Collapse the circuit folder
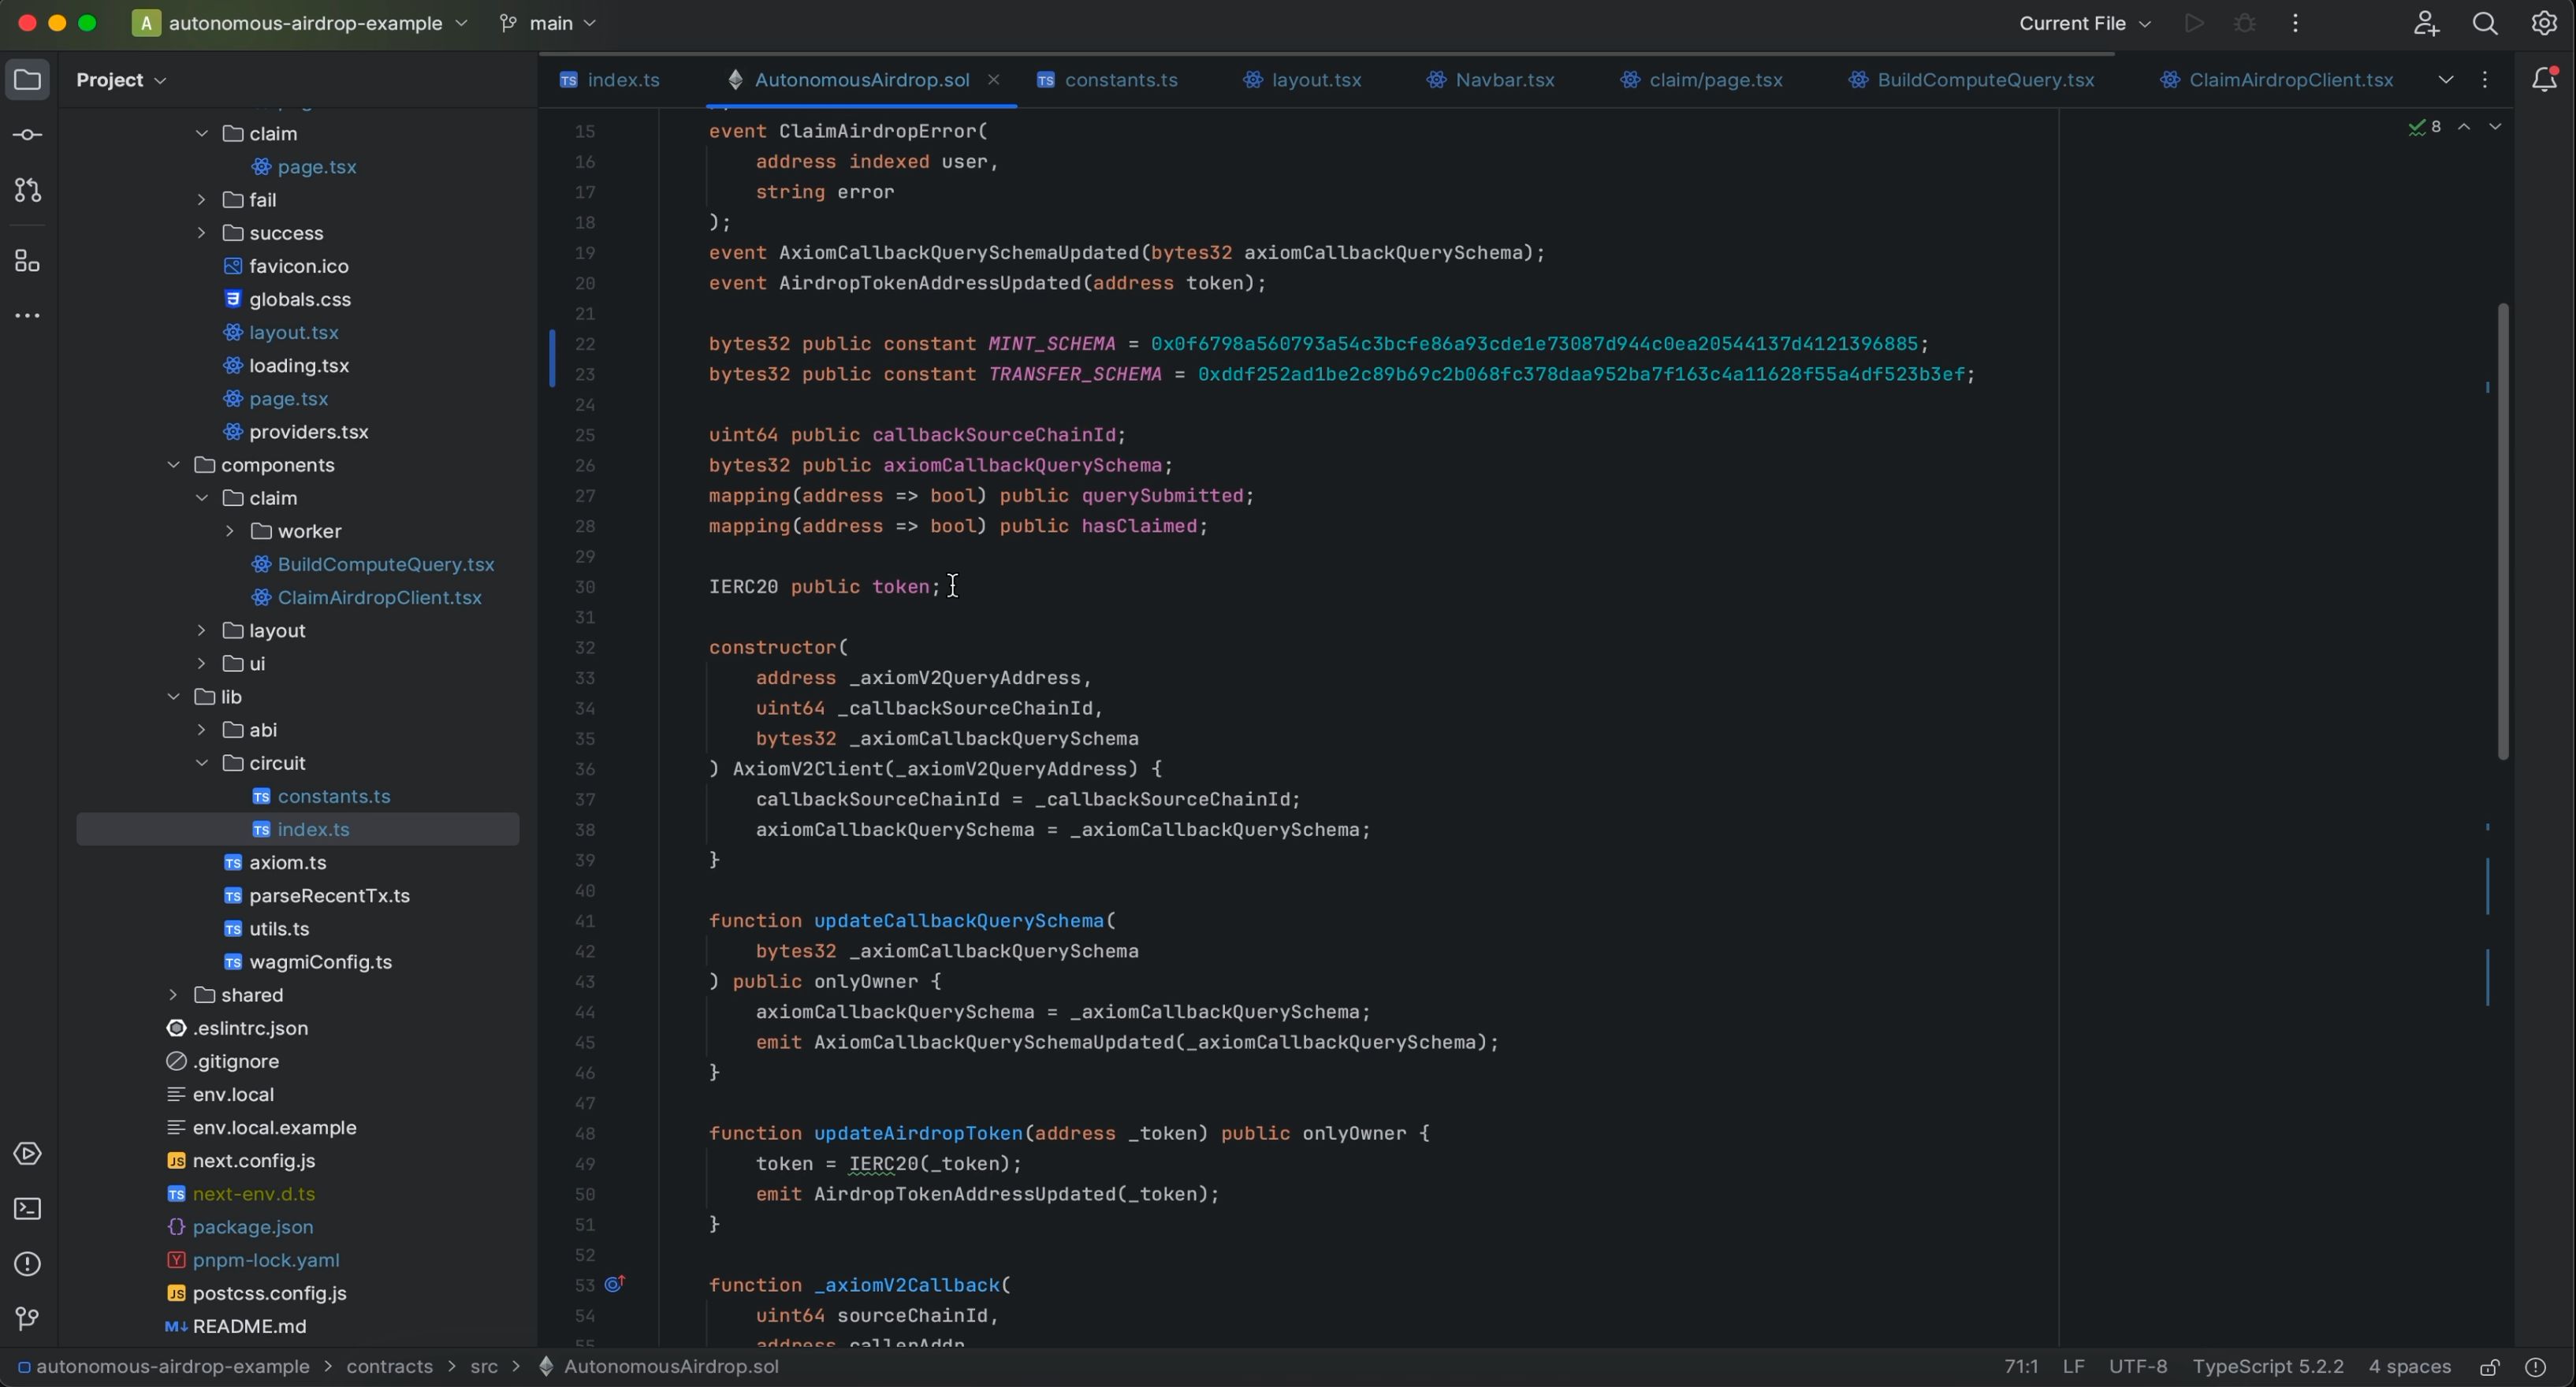 point(201,763)
